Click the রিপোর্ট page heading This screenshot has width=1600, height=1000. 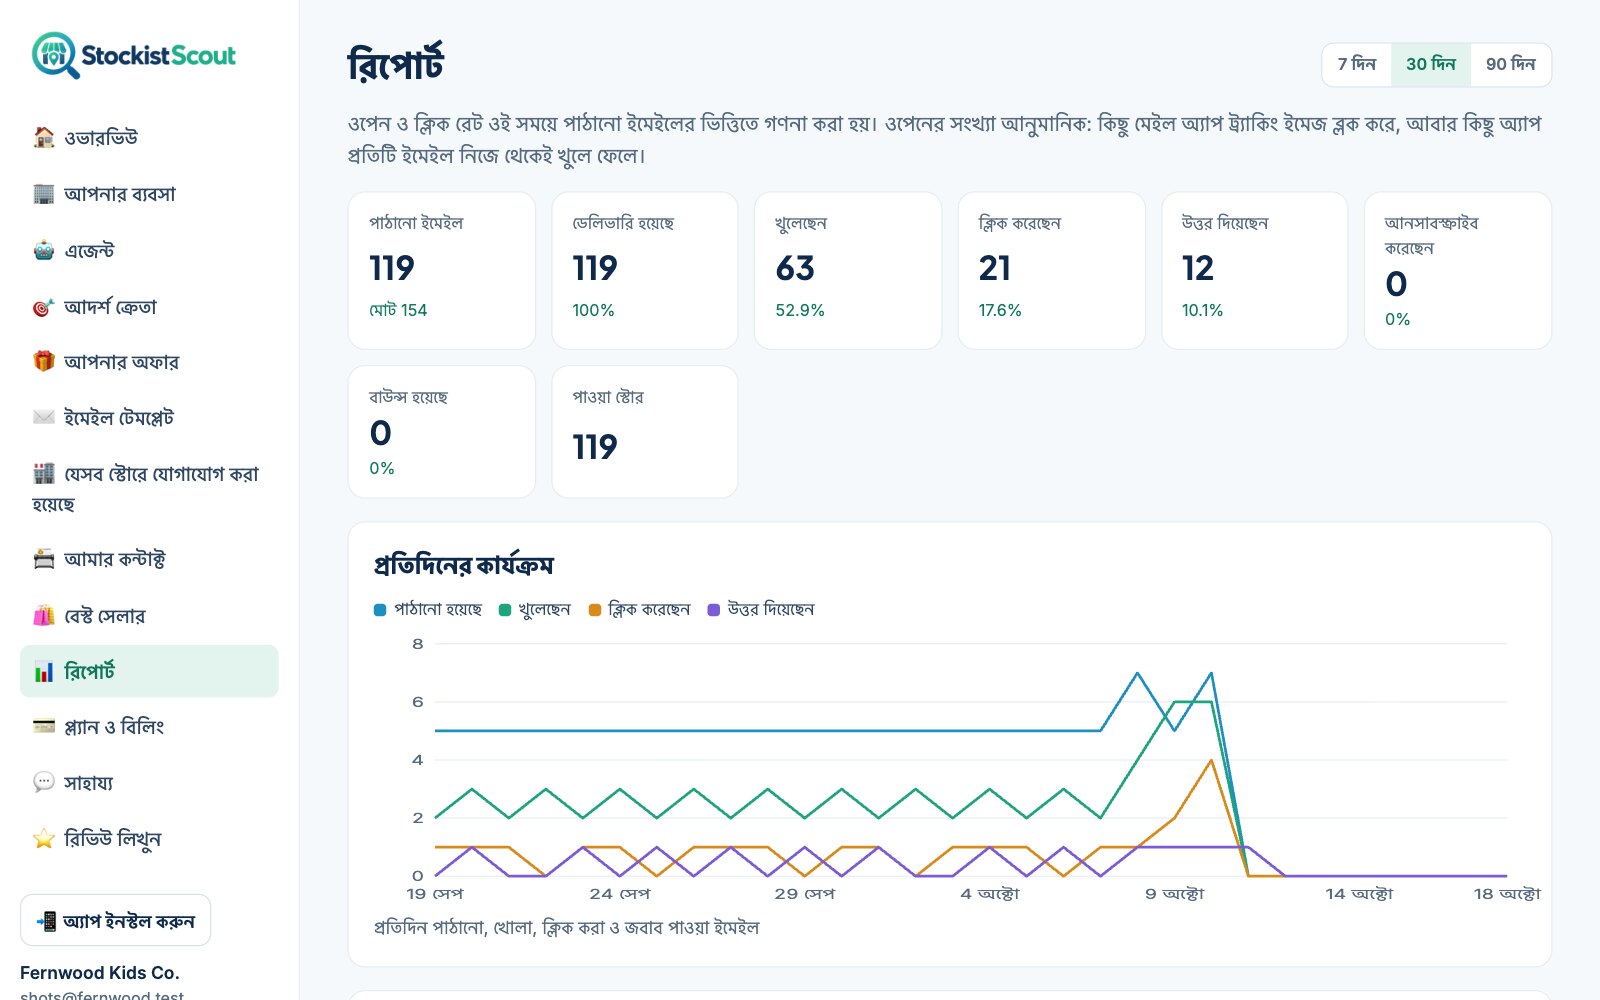[x=396, y=64]
